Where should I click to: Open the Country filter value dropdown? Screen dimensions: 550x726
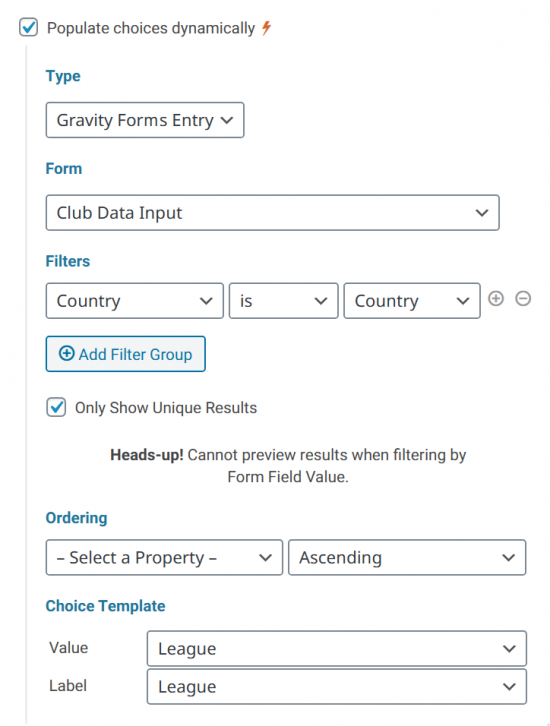point(412,300)
